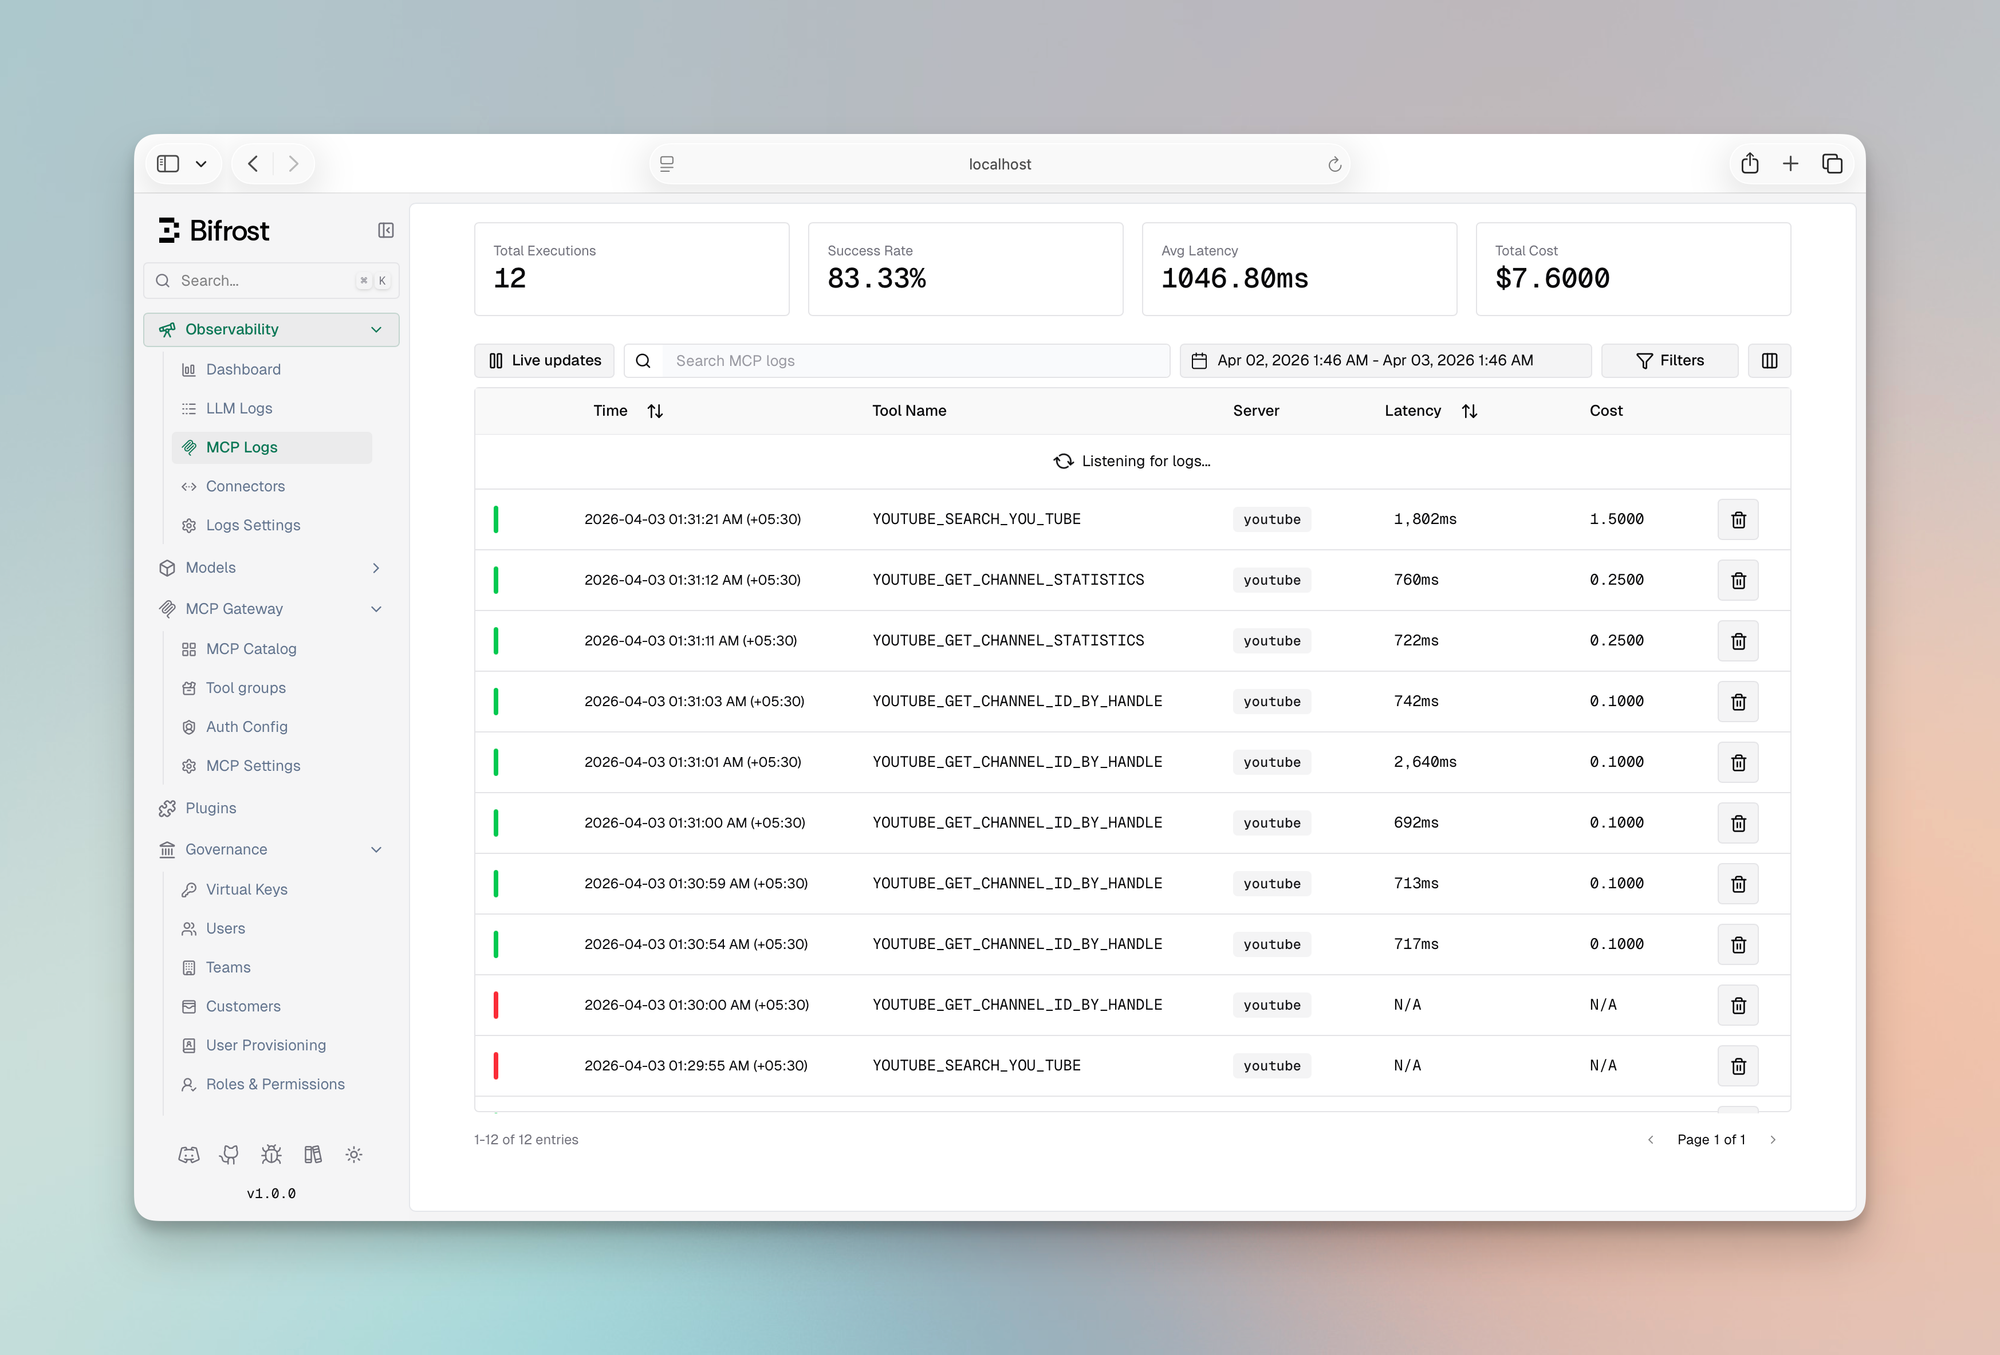Open the GitHub icon link

[x=230, y=1155]
